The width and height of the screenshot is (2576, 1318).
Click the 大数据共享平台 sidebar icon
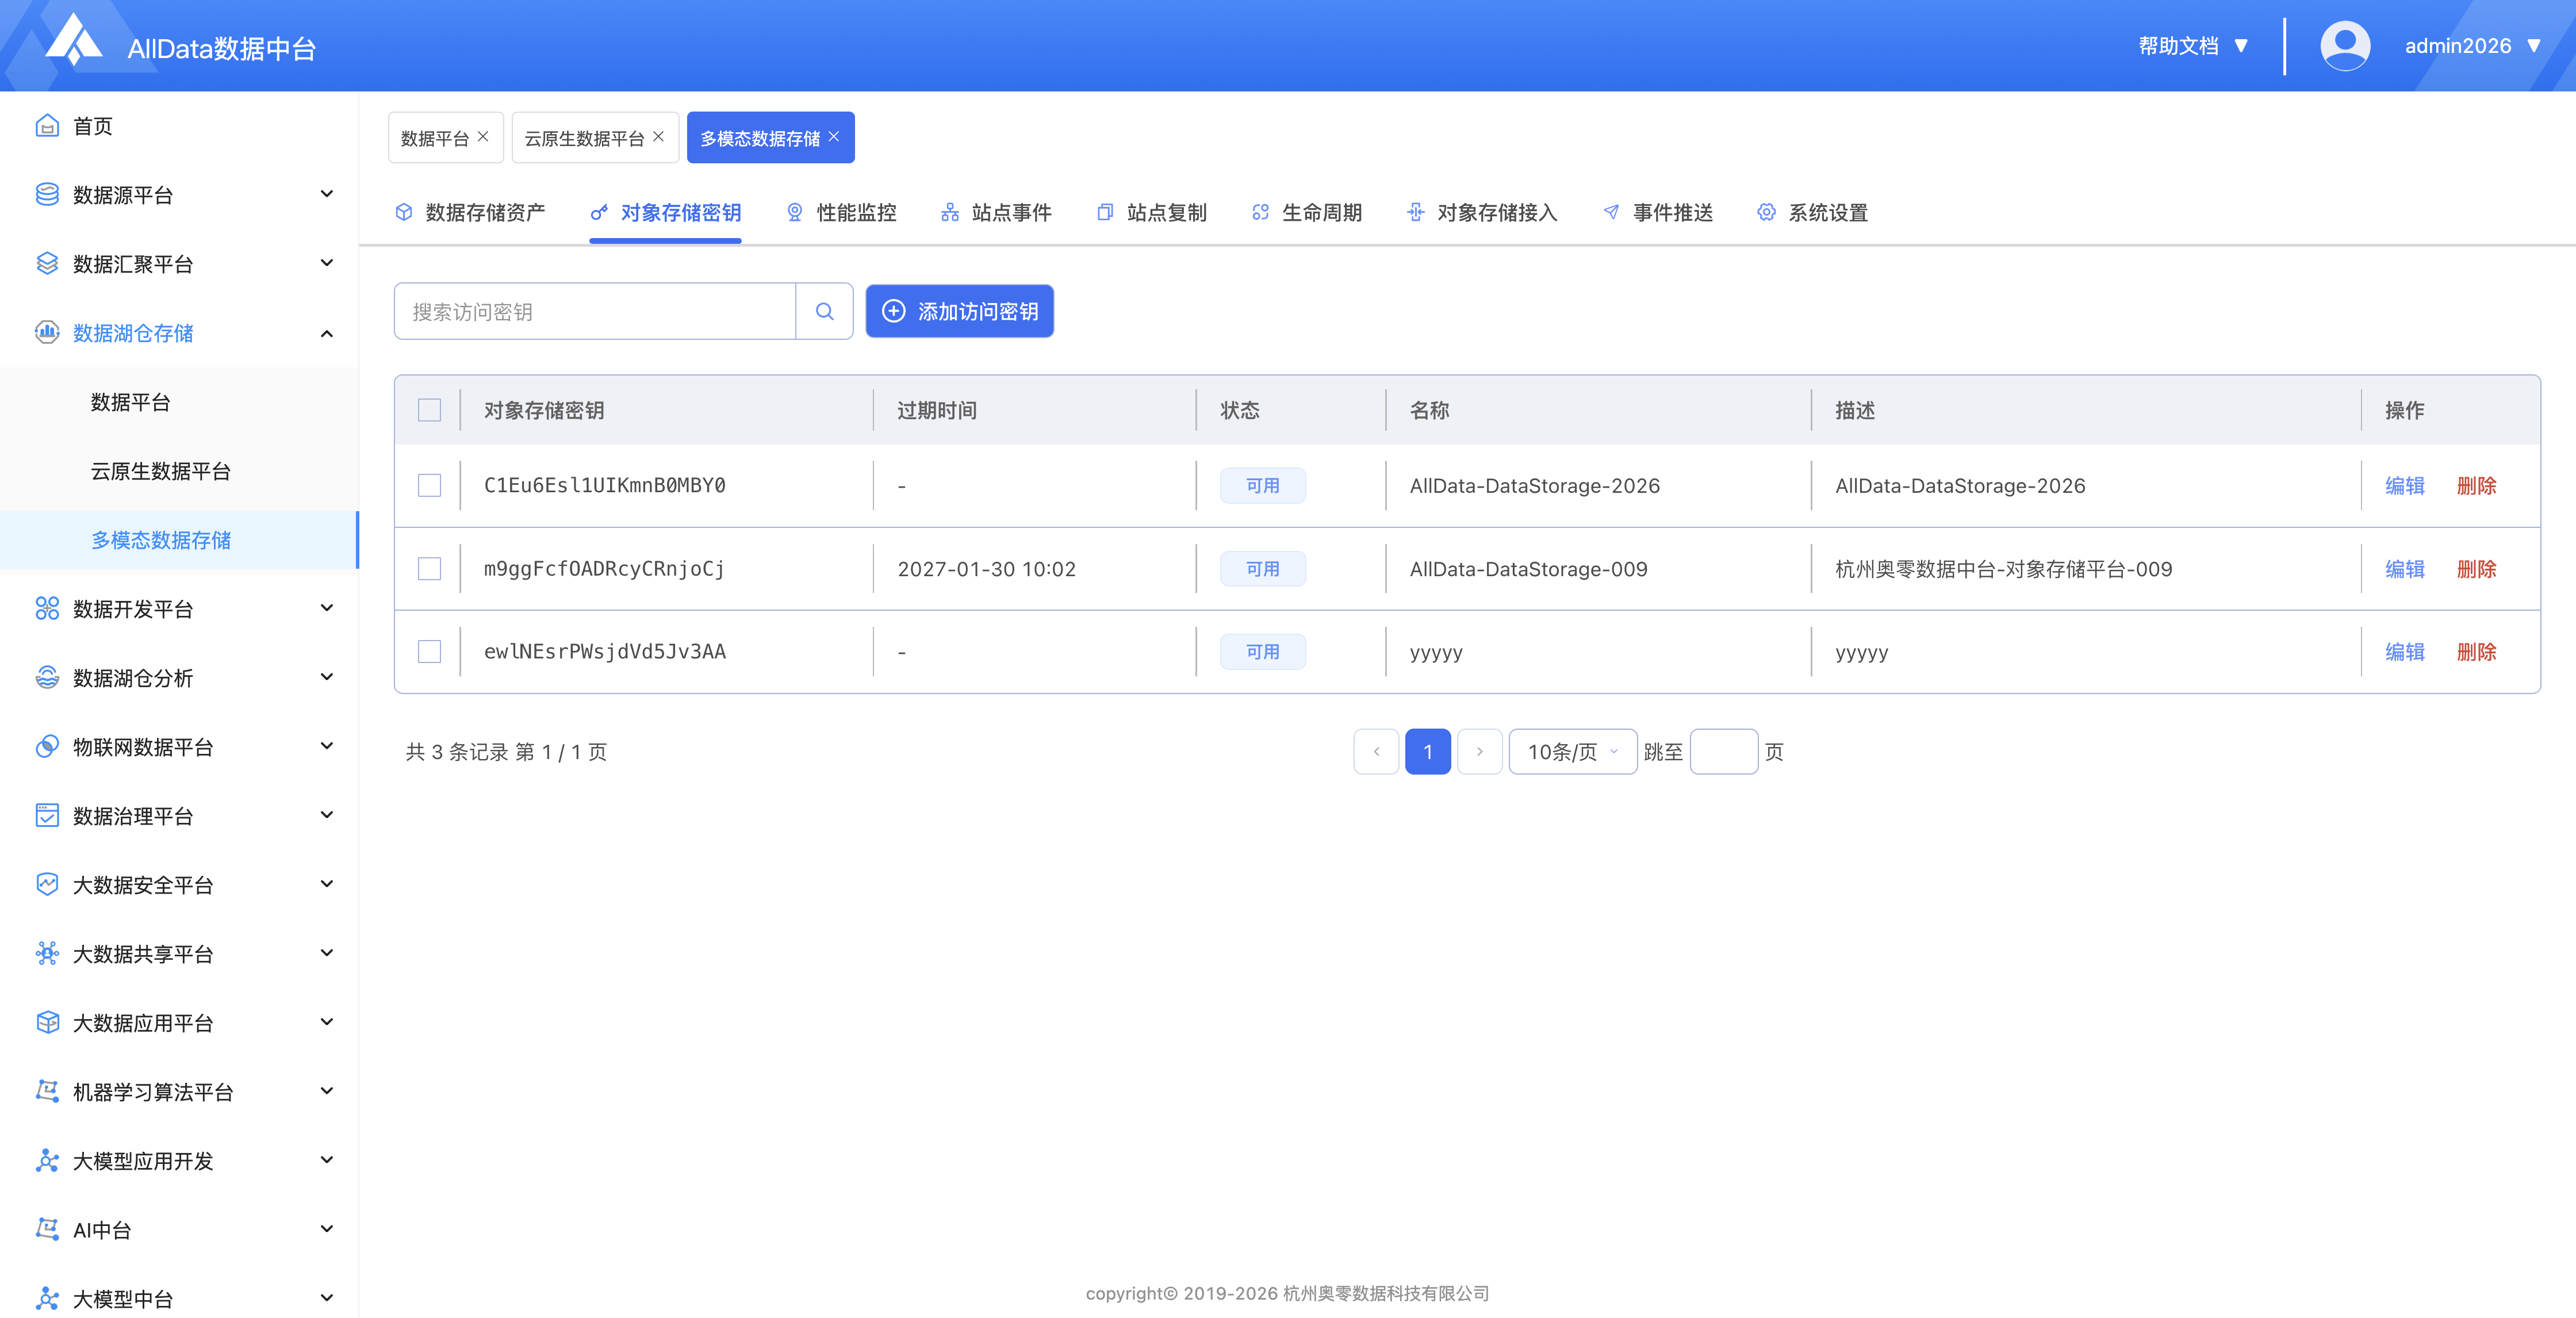point(47,953)
